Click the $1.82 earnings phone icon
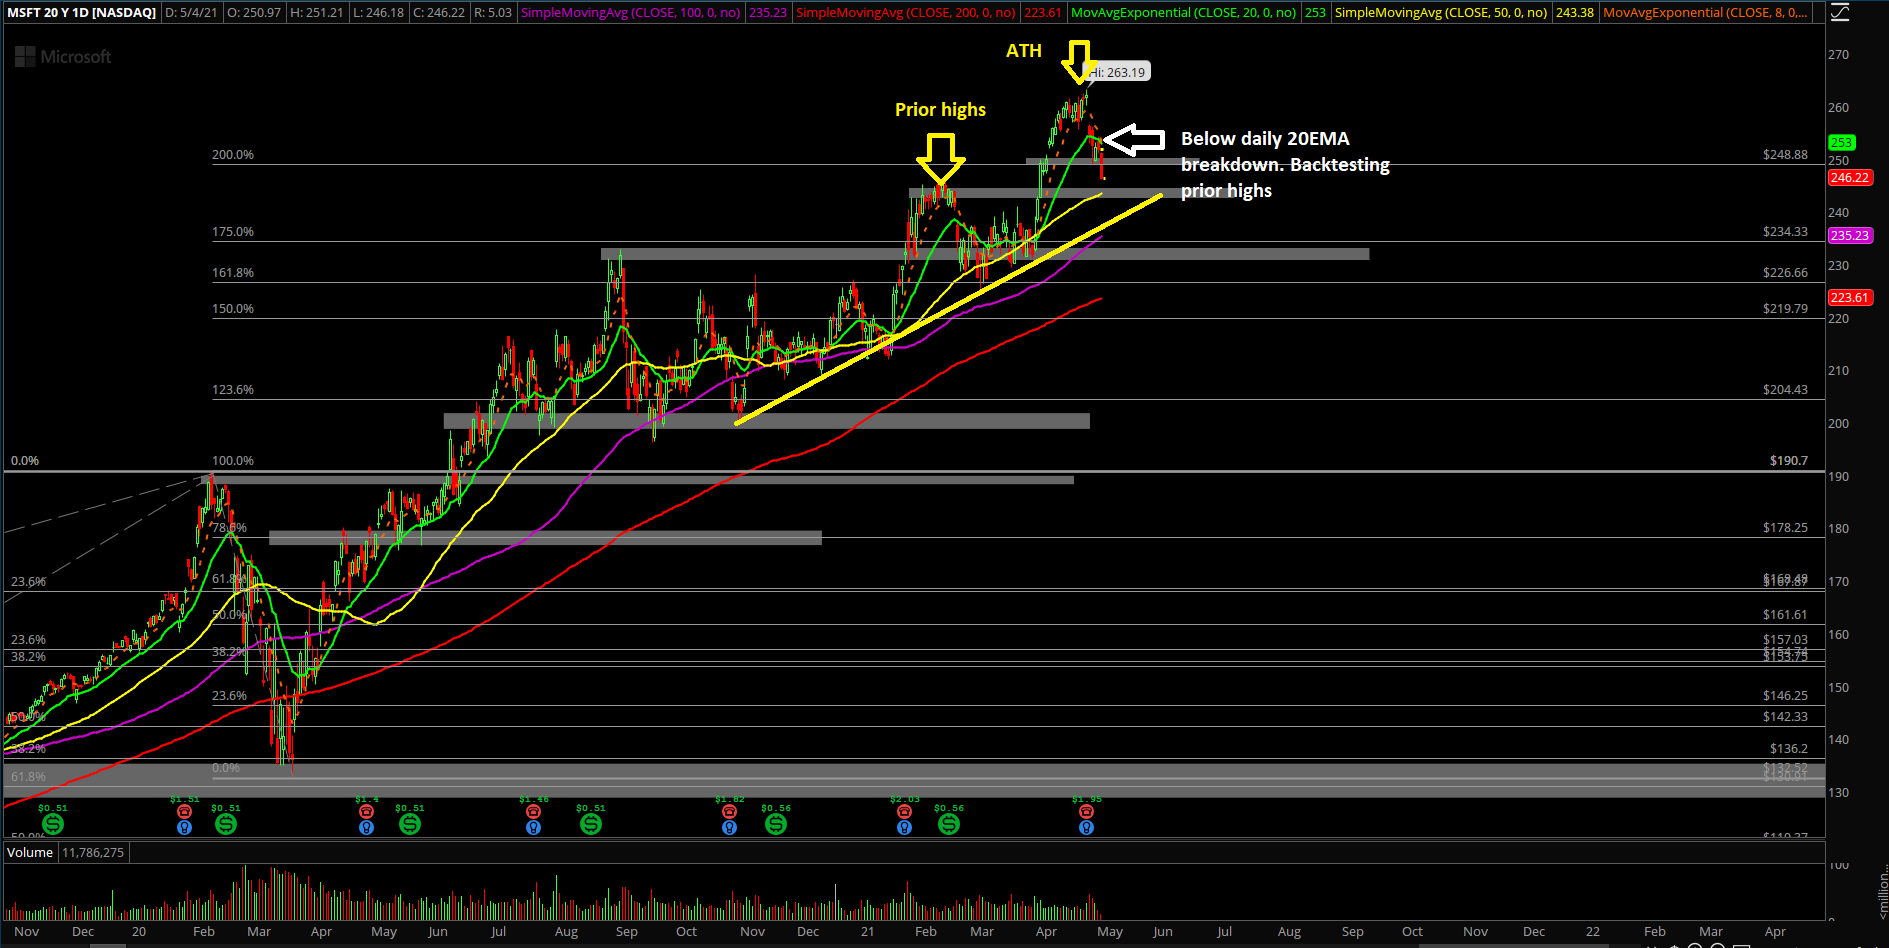Image resolution: width=1889 pixels, height=948 pixels. coord(730,812)
